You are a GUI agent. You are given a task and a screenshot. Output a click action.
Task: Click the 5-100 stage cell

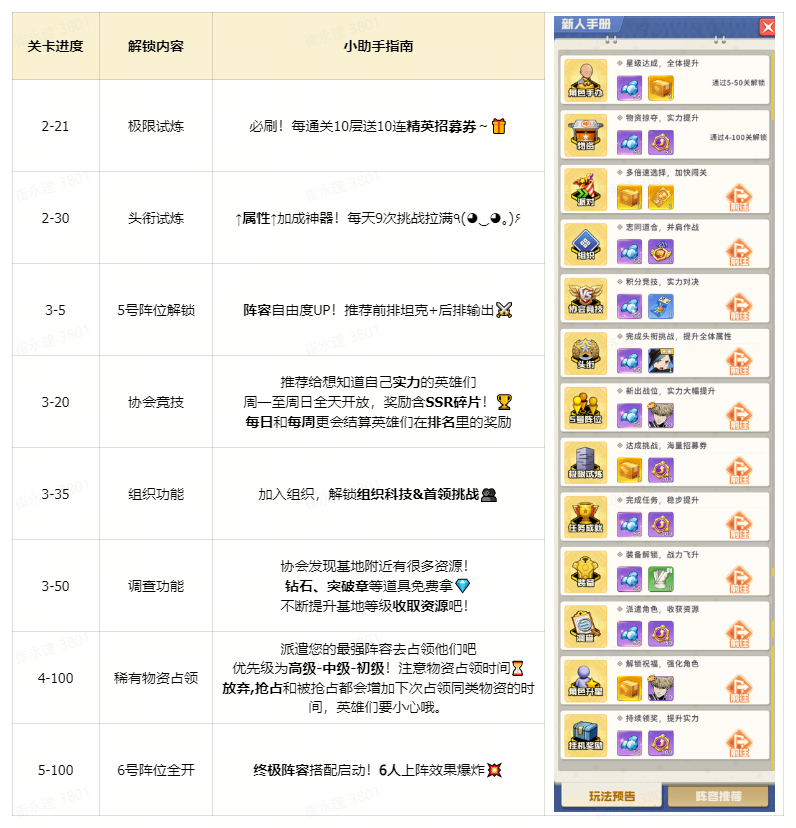[x=55, y=770]
